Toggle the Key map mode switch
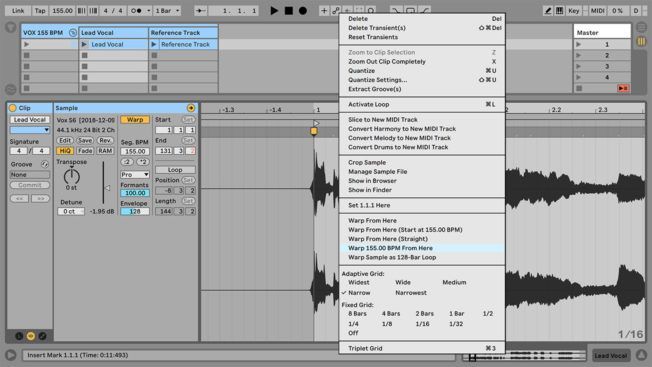The width and height of the screenshot is (652, 367). [x=573, y=11]
